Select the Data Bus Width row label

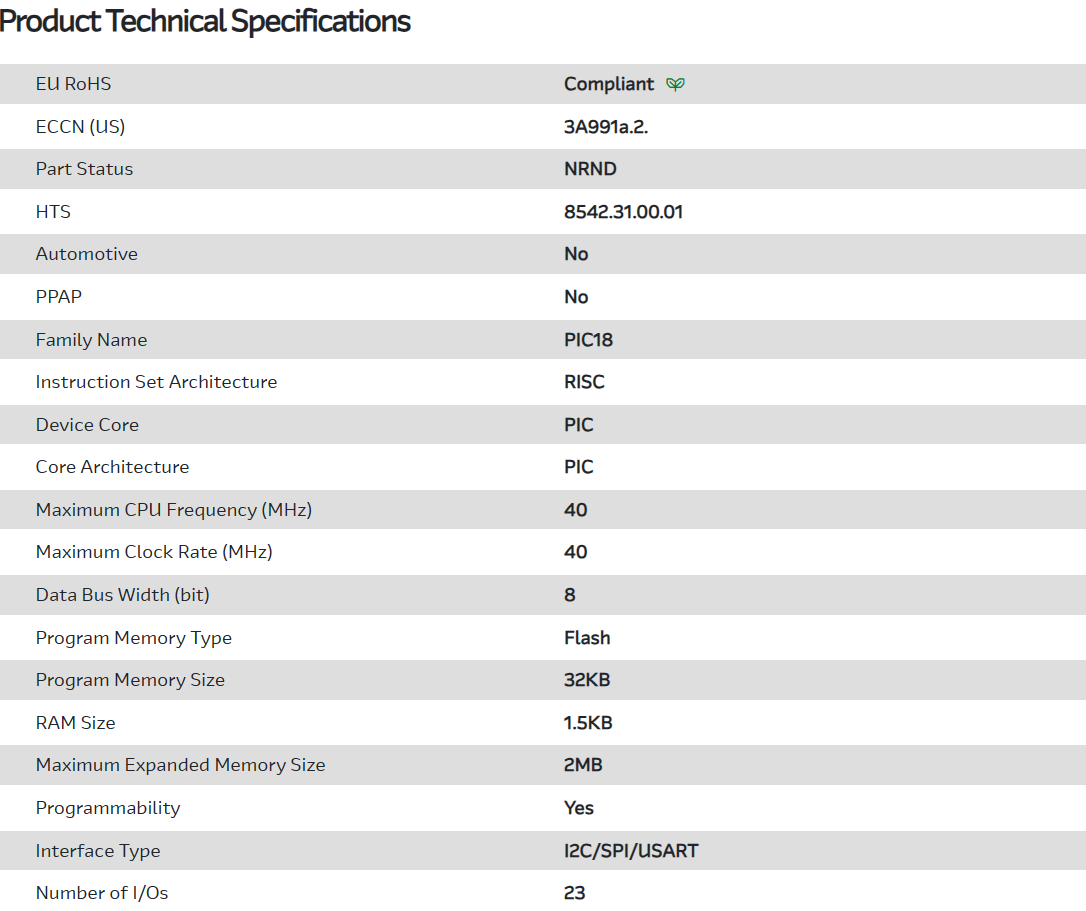pos(122,595)
